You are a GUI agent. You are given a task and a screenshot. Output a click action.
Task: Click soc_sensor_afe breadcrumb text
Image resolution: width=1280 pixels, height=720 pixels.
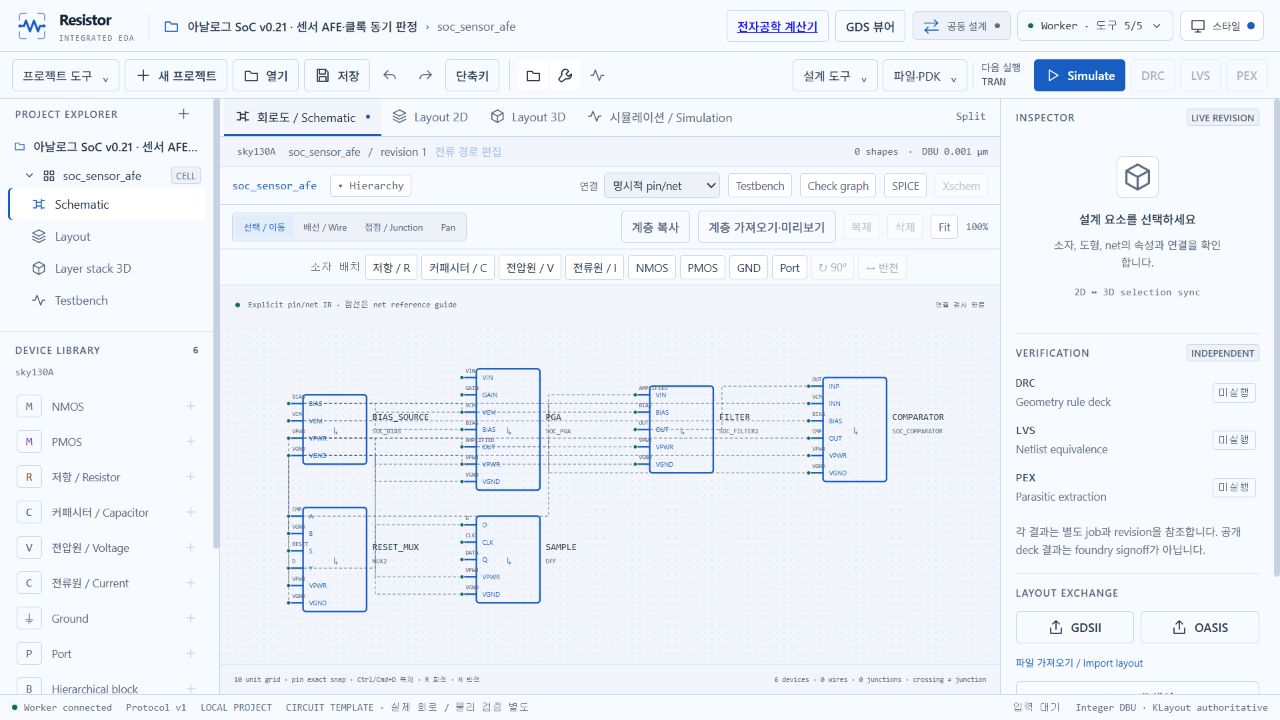[x=476, y=27]
